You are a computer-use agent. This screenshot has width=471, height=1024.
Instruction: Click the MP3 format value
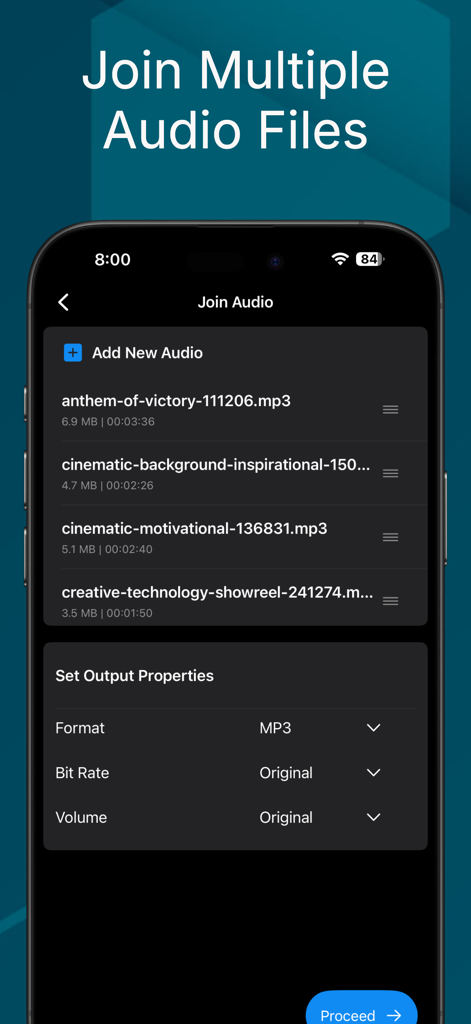[275, 728]
